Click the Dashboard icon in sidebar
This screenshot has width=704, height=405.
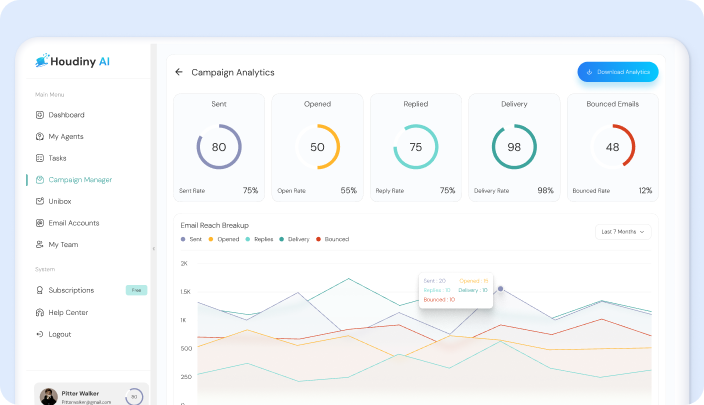pos(40,115)
